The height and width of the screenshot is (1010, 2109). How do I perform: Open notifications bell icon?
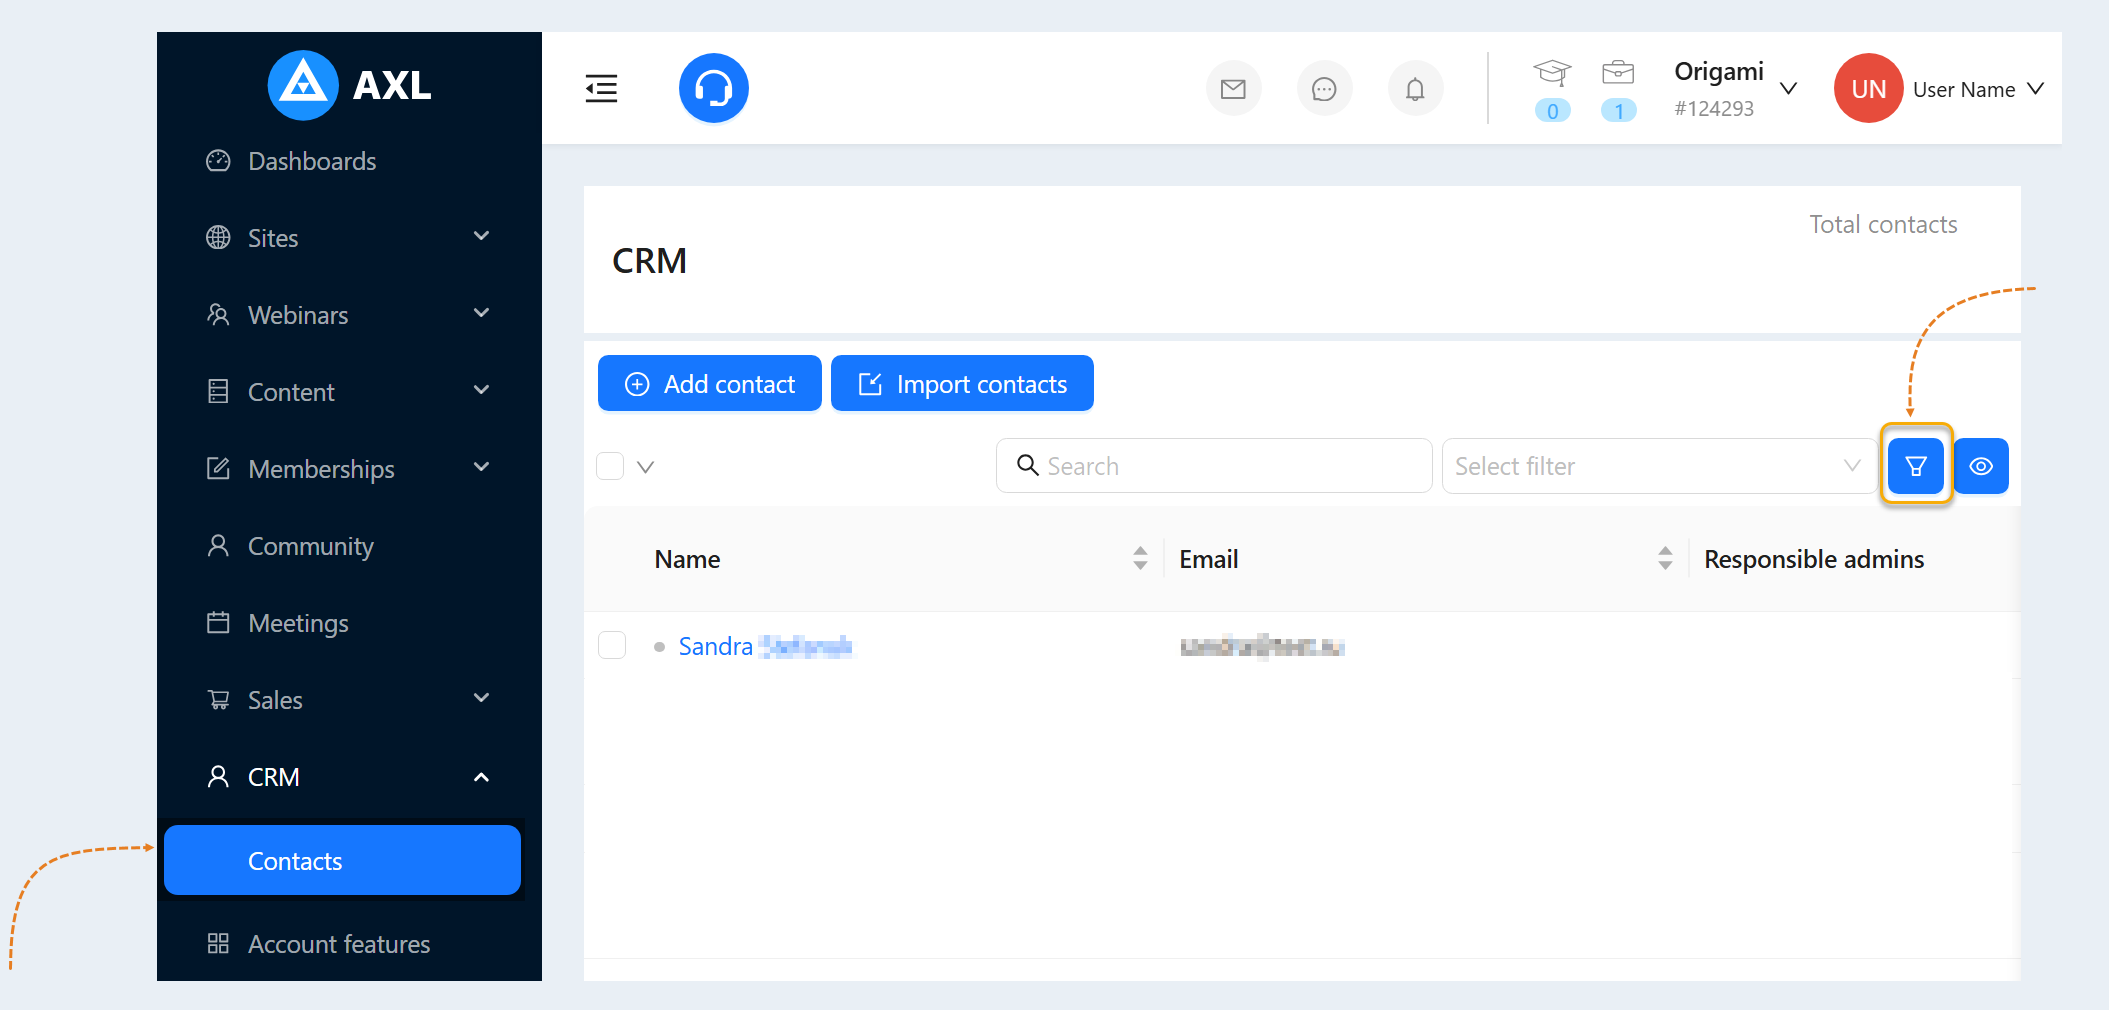coord(1415,89)
